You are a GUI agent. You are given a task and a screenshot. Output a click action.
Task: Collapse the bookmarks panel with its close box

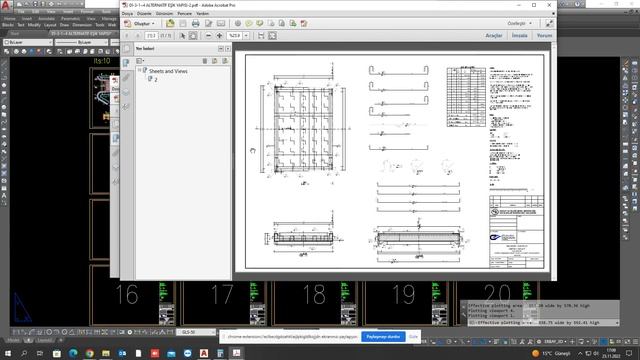point(228,49)
